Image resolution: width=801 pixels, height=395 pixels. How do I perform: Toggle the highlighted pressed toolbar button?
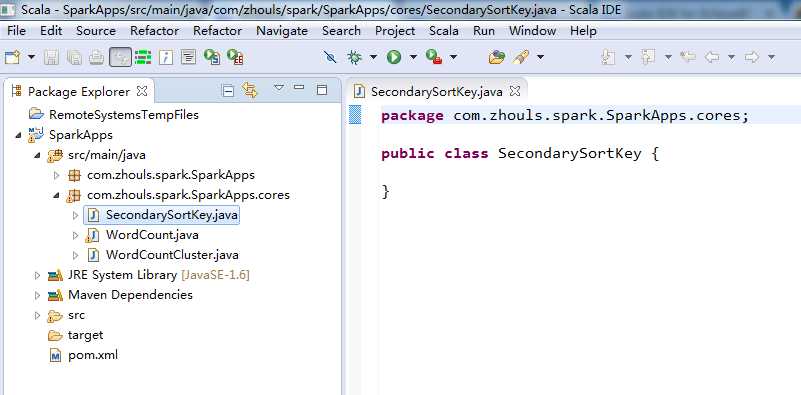[120, 57]
